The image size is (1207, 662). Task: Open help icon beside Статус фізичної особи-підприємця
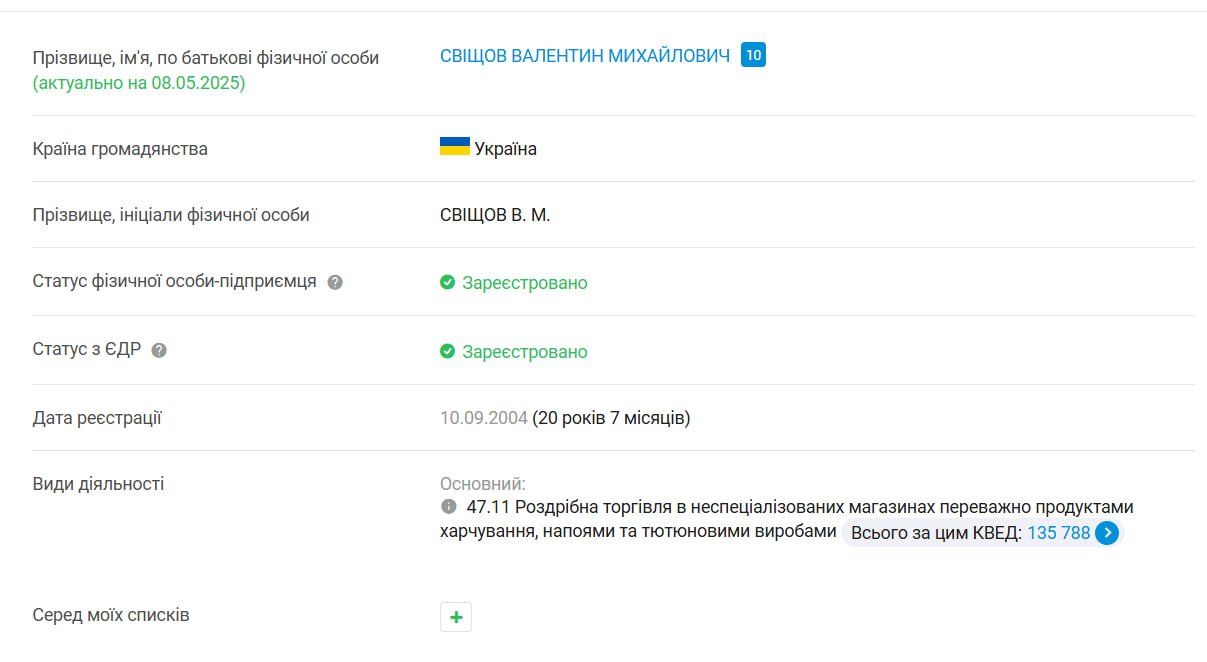pos(335,282)
